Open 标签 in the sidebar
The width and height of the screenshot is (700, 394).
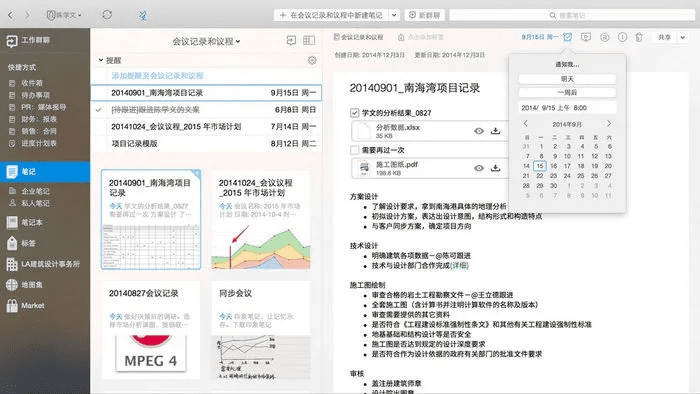pos(22,243)
